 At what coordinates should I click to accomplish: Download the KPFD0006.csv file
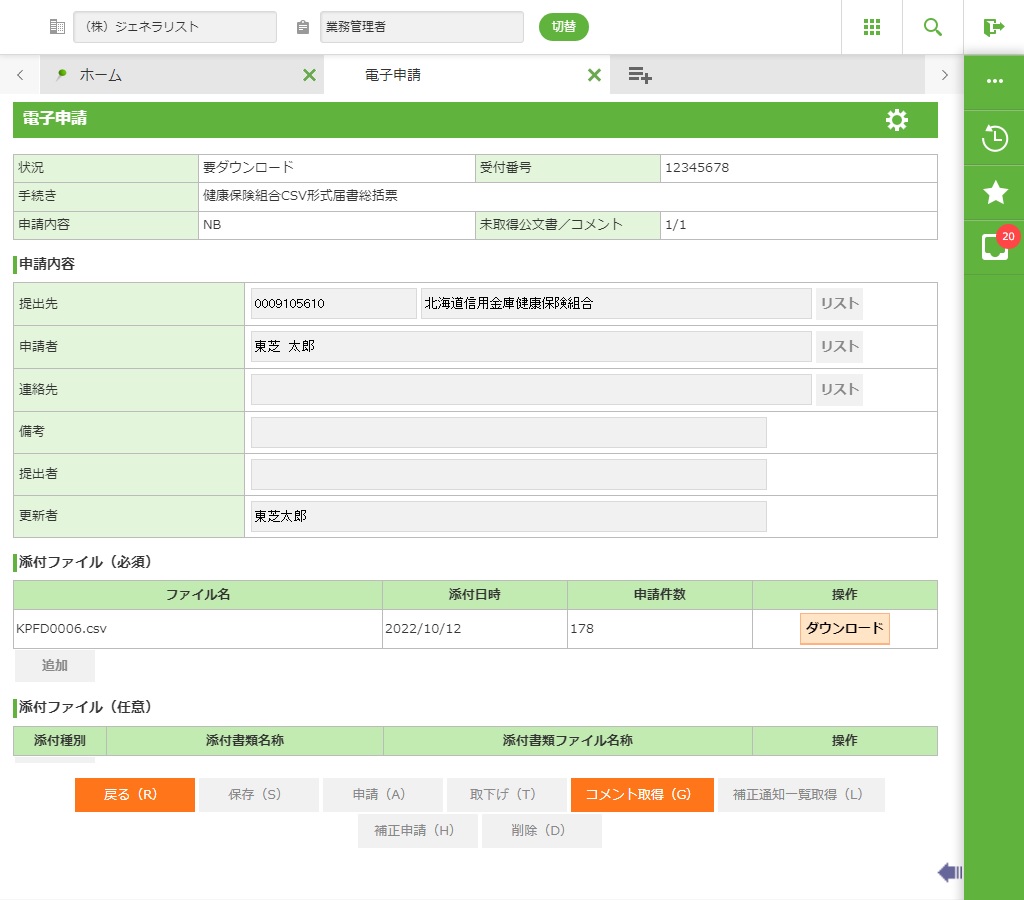[x=844, y=629]
